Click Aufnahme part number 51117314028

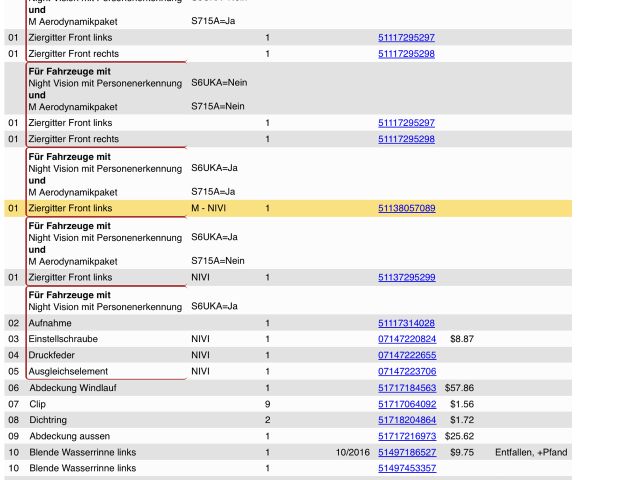(406, 323)
